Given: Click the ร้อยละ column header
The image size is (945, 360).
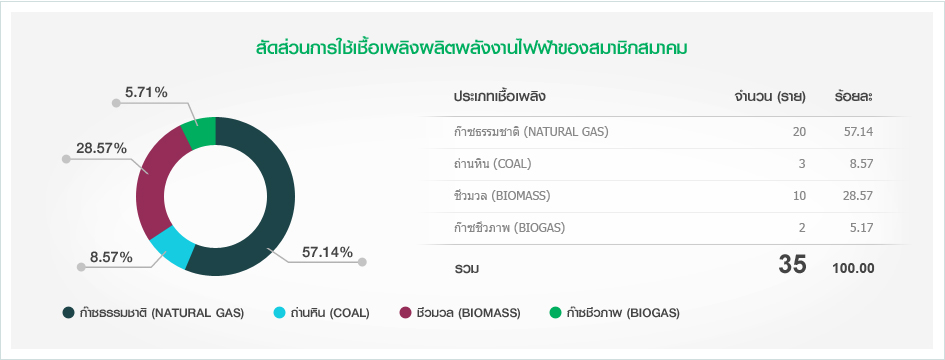Looking at the screenshot, I should click(x=854, y=96).
